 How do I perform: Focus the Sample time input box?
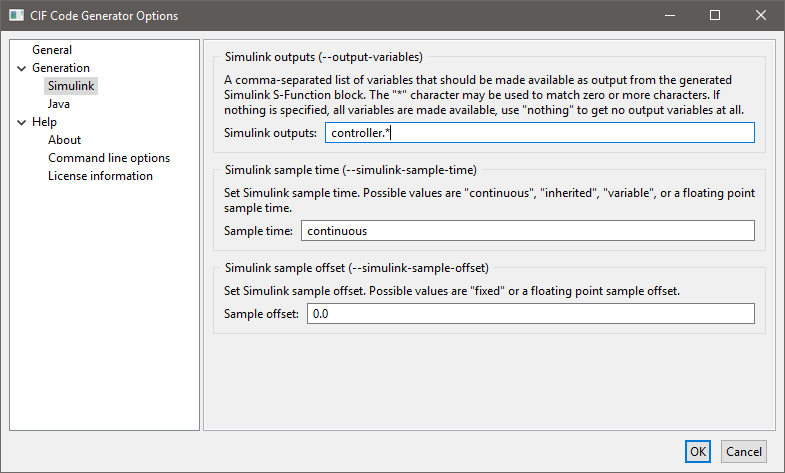(527, 231)
